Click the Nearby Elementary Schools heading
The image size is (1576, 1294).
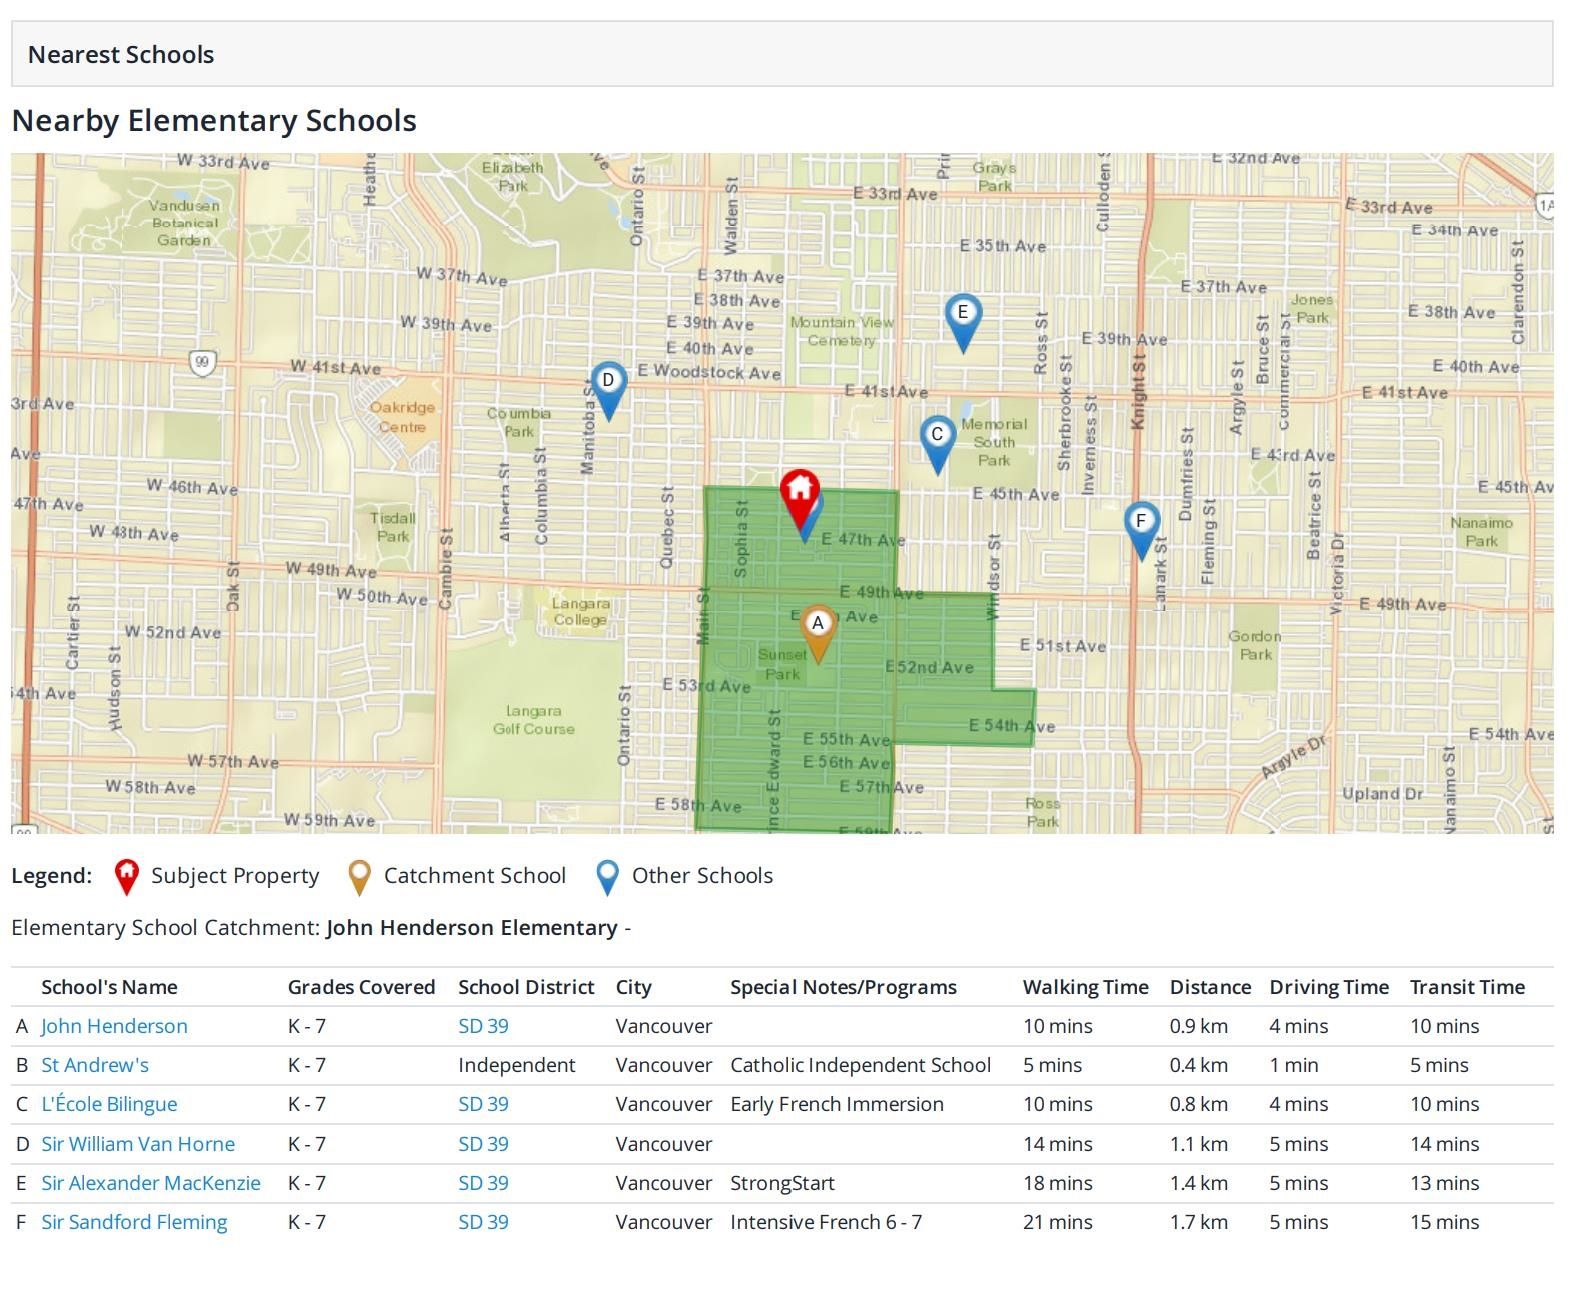214,120
